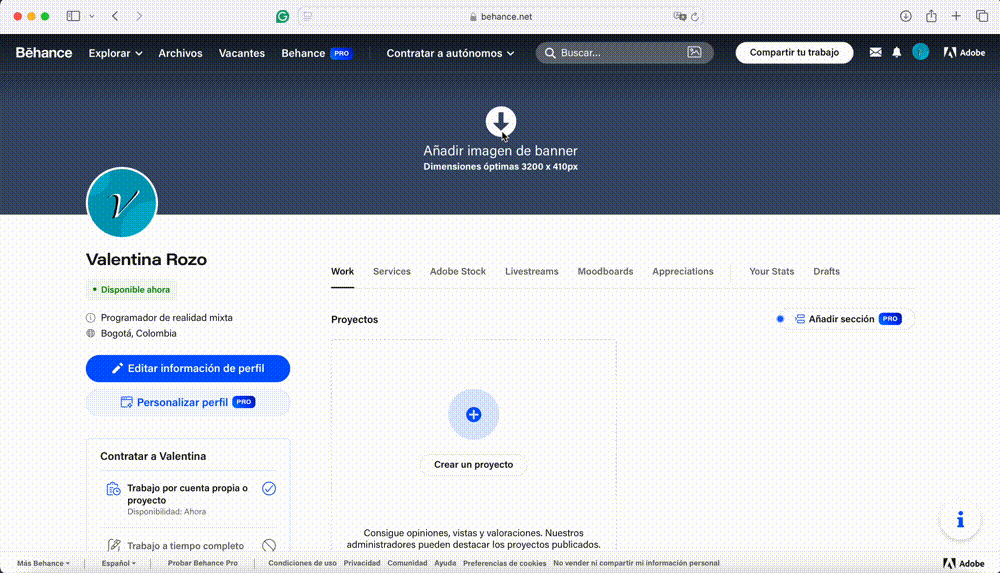
Task: Click the Disponible ahora status badge
Action: pyautogui.click(x=131, y=290)
